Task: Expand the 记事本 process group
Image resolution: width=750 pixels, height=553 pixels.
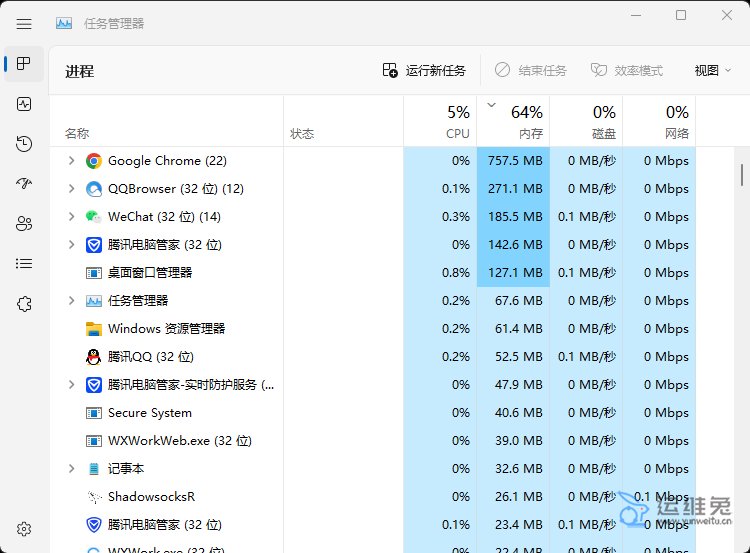Action: pyautogui.click(x=71, y=469)
